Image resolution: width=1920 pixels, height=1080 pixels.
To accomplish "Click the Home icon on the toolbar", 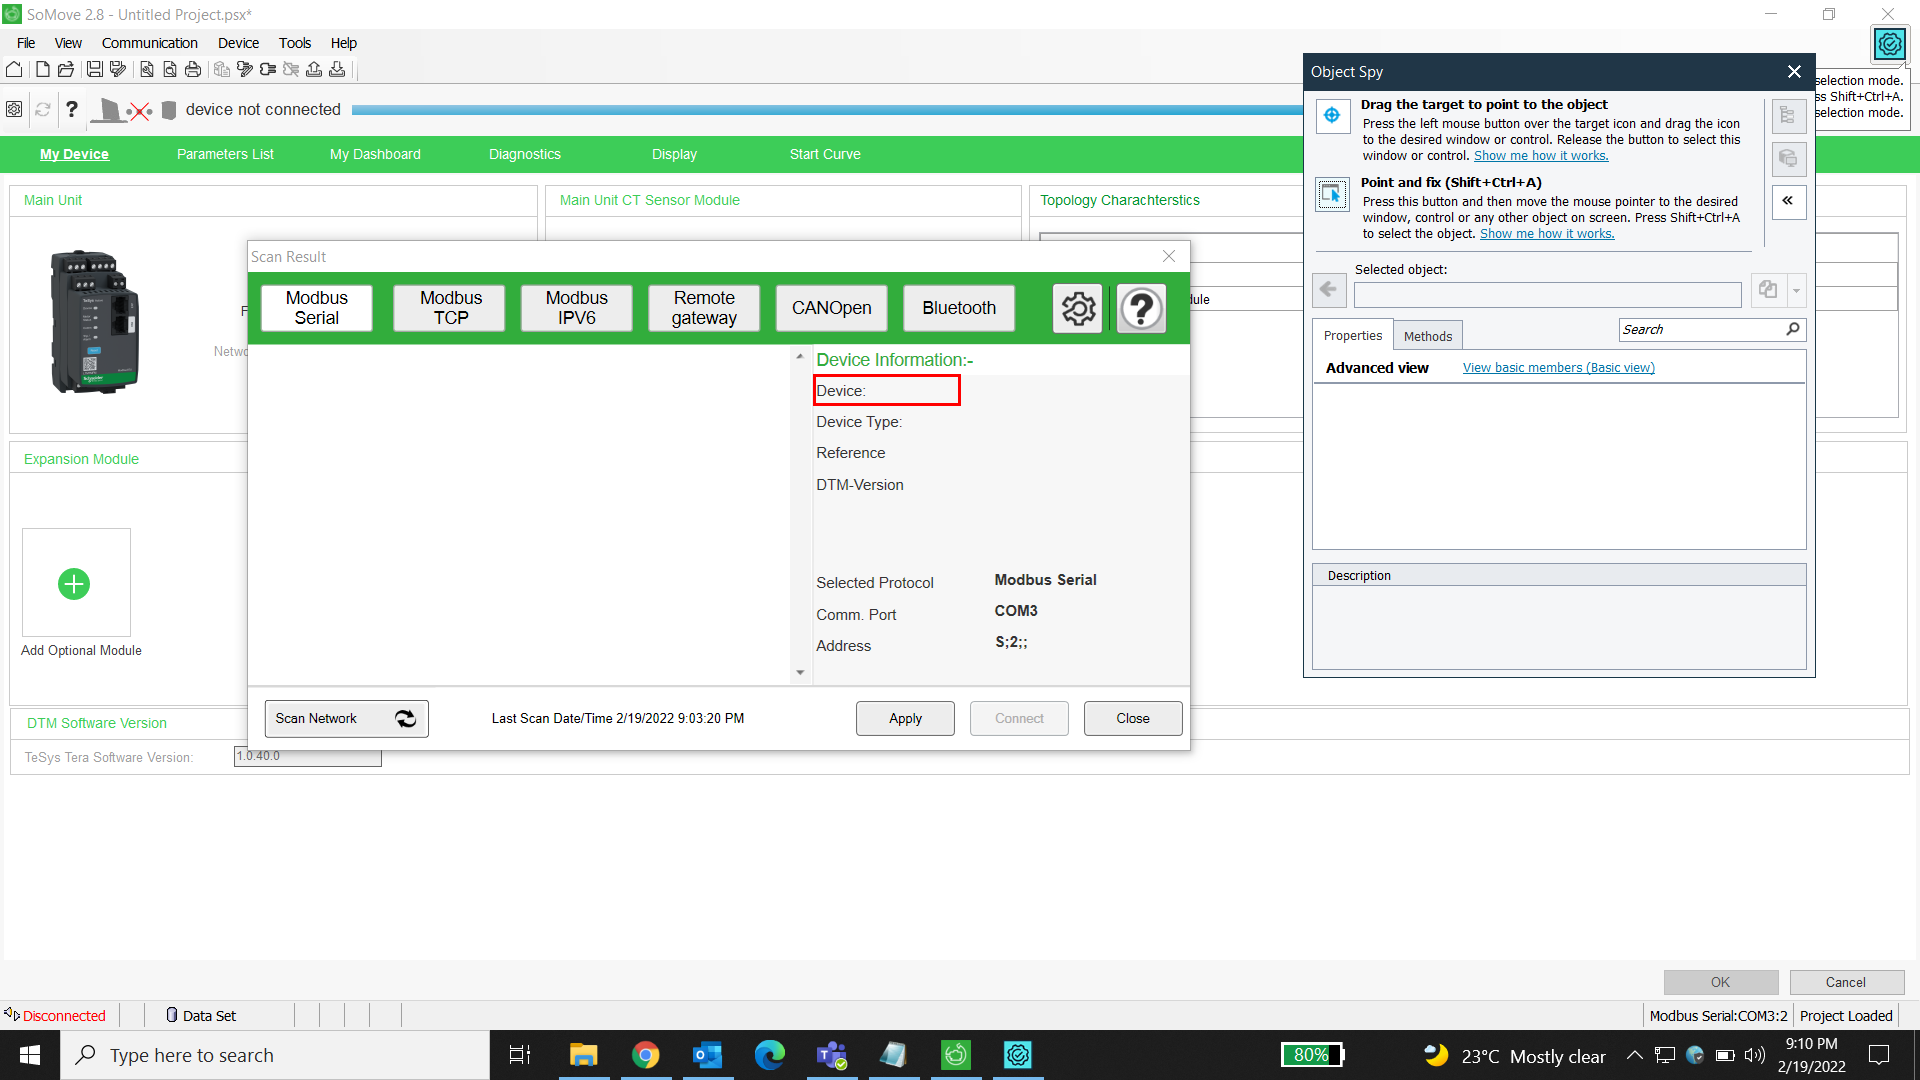I will [14, 69].
